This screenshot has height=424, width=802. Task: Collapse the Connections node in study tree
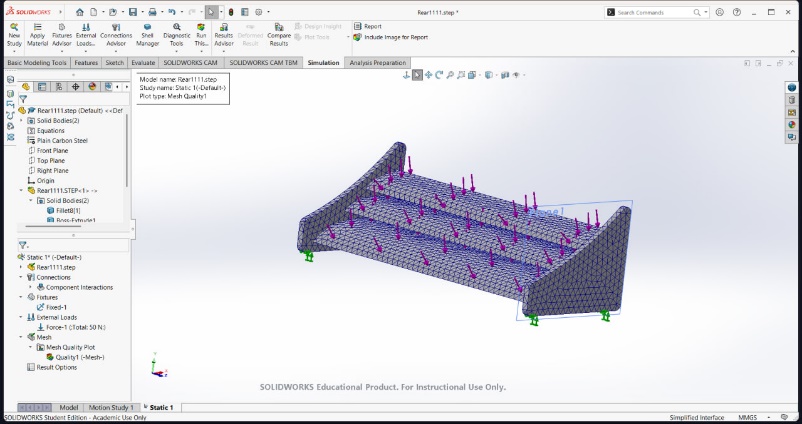pos(21,277)
